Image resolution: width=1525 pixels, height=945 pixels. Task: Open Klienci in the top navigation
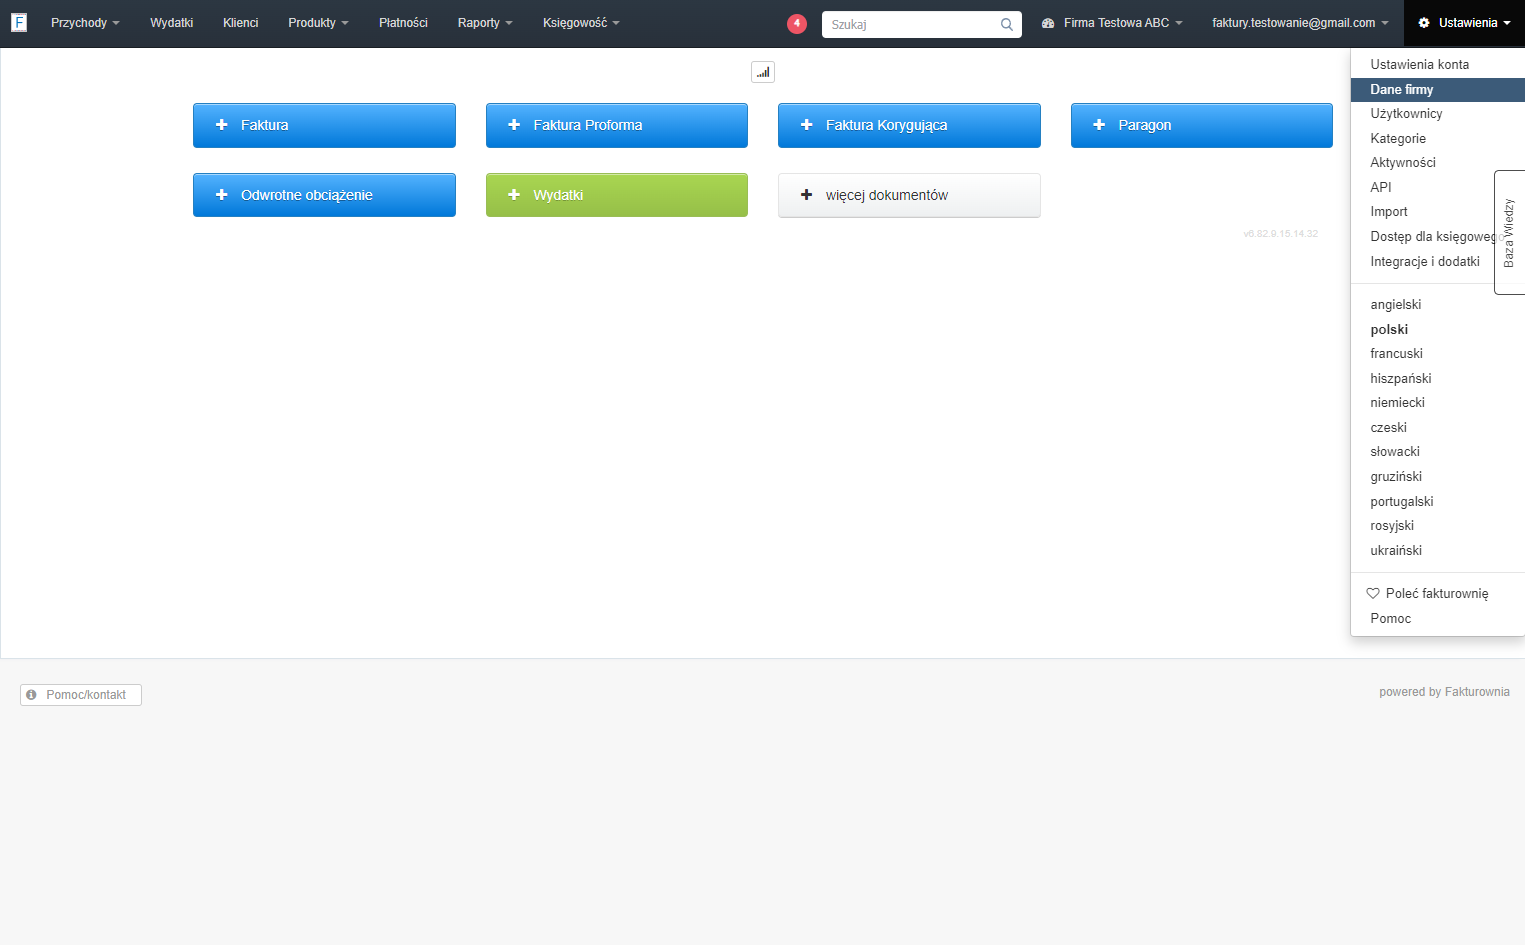pos(240,23)
